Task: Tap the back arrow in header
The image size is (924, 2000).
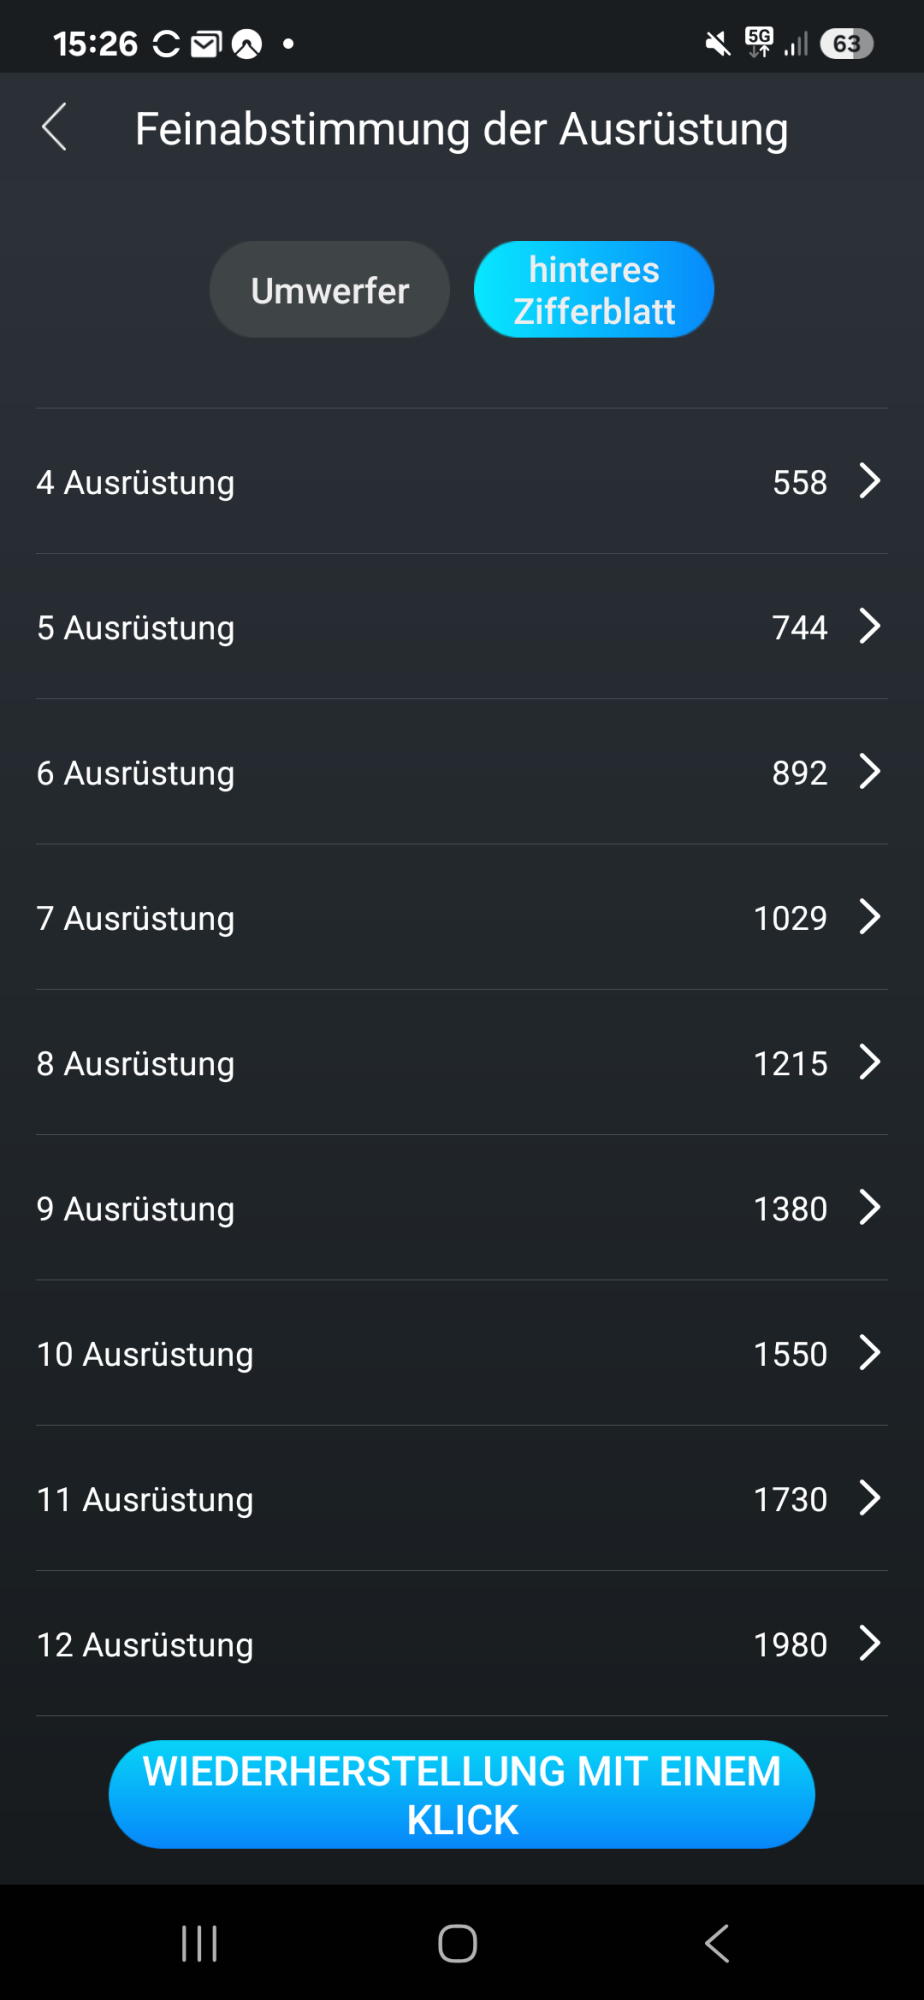Action: pyautogui.click(x=55, y=128)
